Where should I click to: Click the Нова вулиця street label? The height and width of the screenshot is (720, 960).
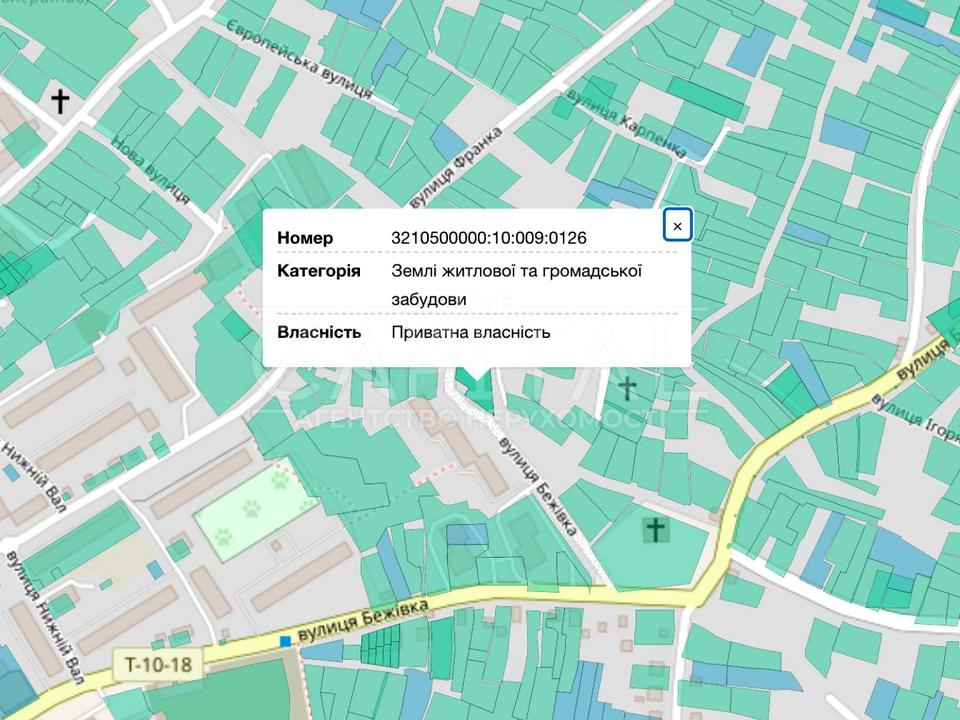tap(150, 171)
